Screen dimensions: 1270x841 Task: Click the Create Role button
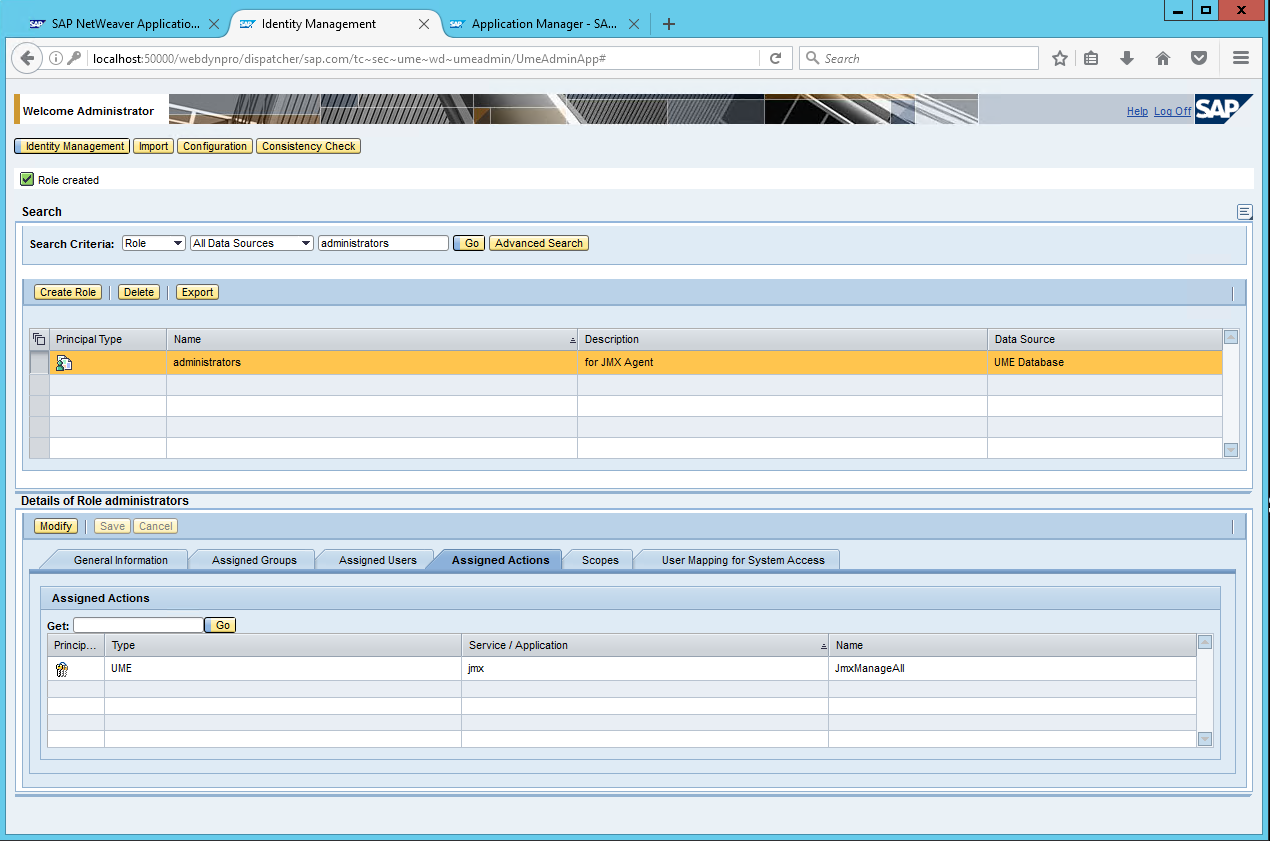(x=68, y=293)
